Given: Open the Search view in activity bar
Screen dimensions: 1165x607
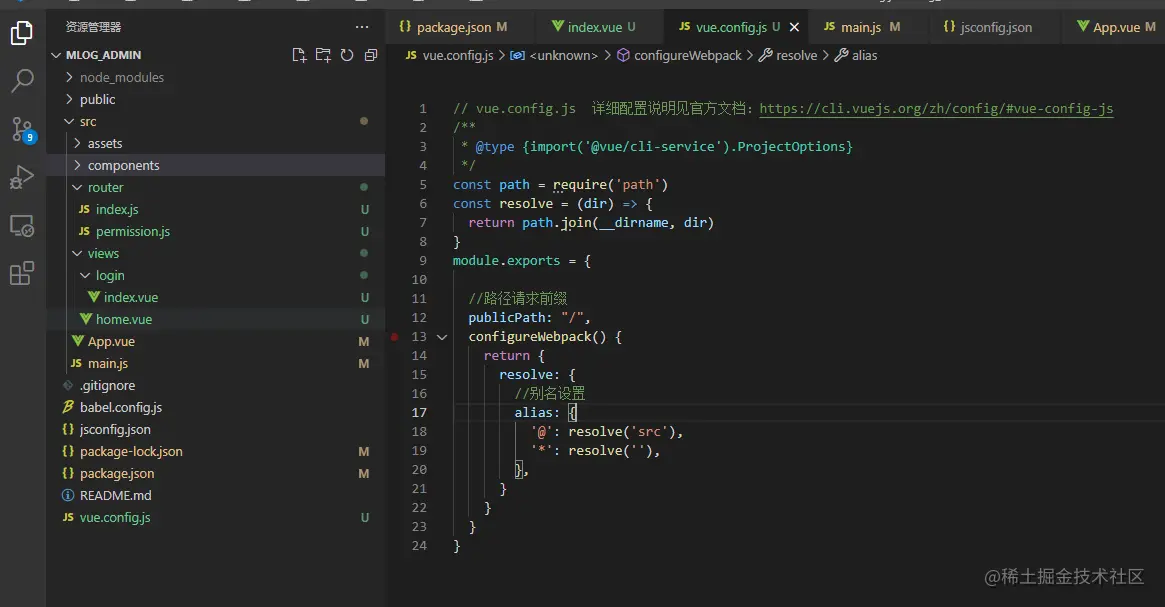Looking at the screenshot, I should click(x=22, y=80).
